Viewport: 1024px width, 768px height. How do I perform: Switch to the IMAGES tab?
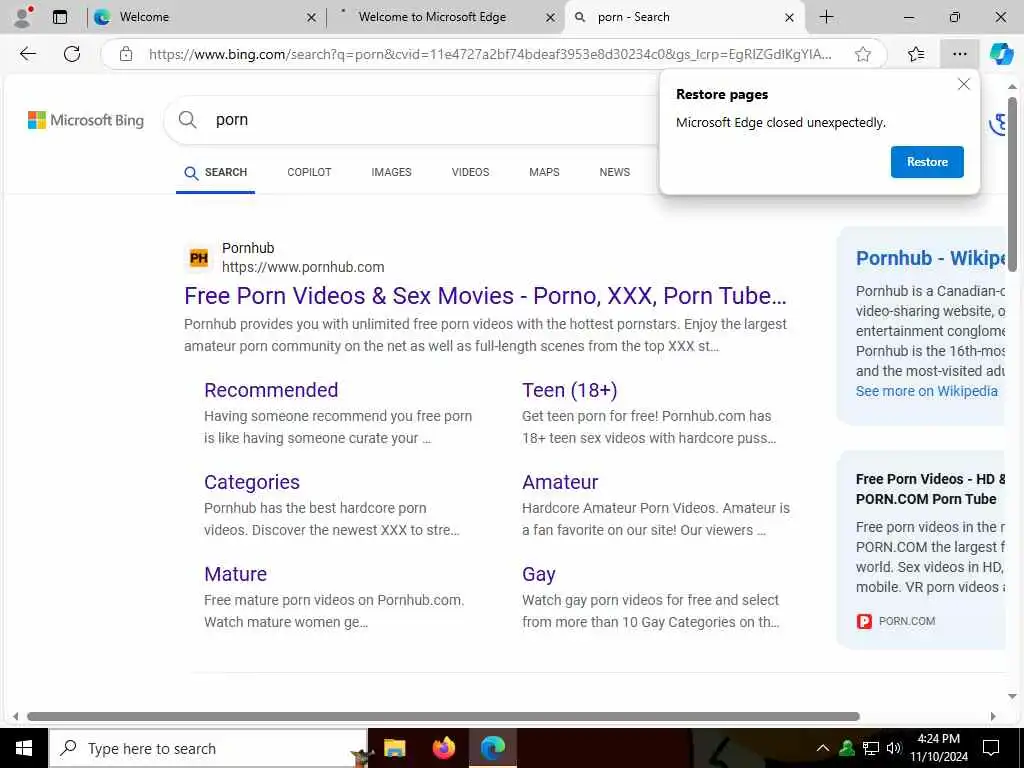pos(391,172)
